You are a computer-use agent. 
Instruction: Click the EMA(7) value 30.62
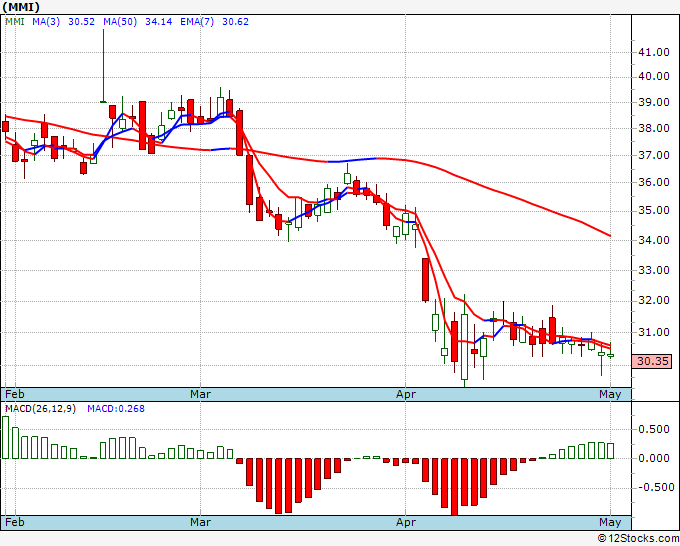coord(235,22)
